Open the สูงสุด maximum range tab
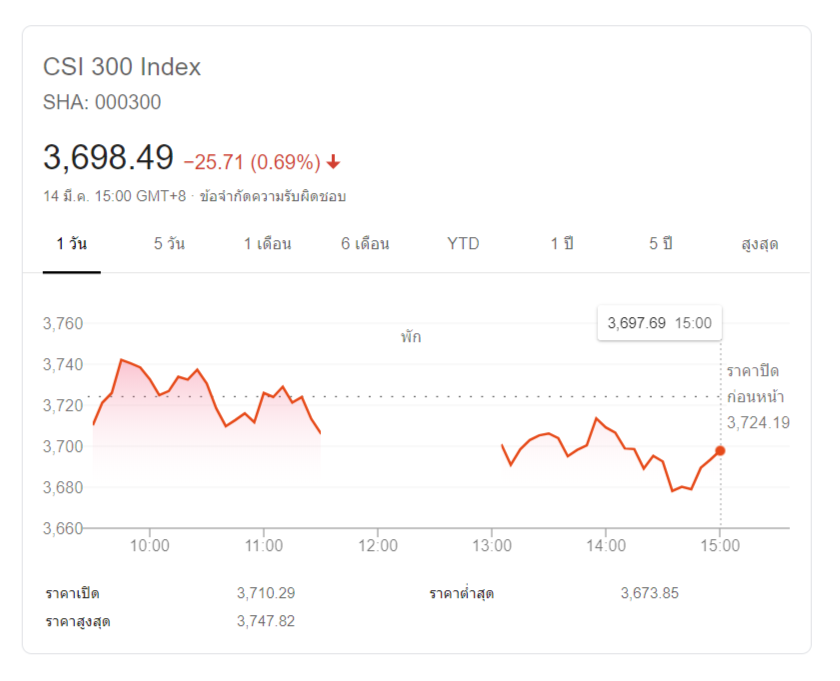 tap(759, 244)
